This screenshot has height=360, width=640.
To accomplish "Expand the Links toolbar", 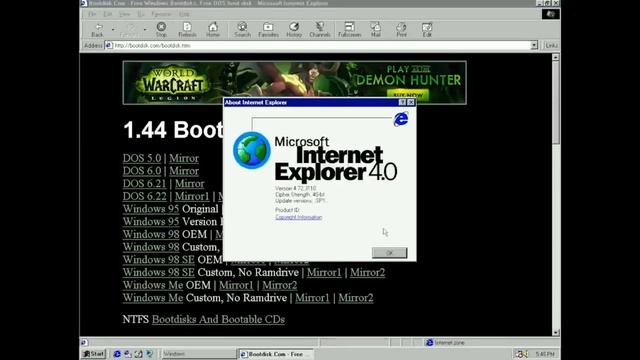I will [x=551, y=45].
